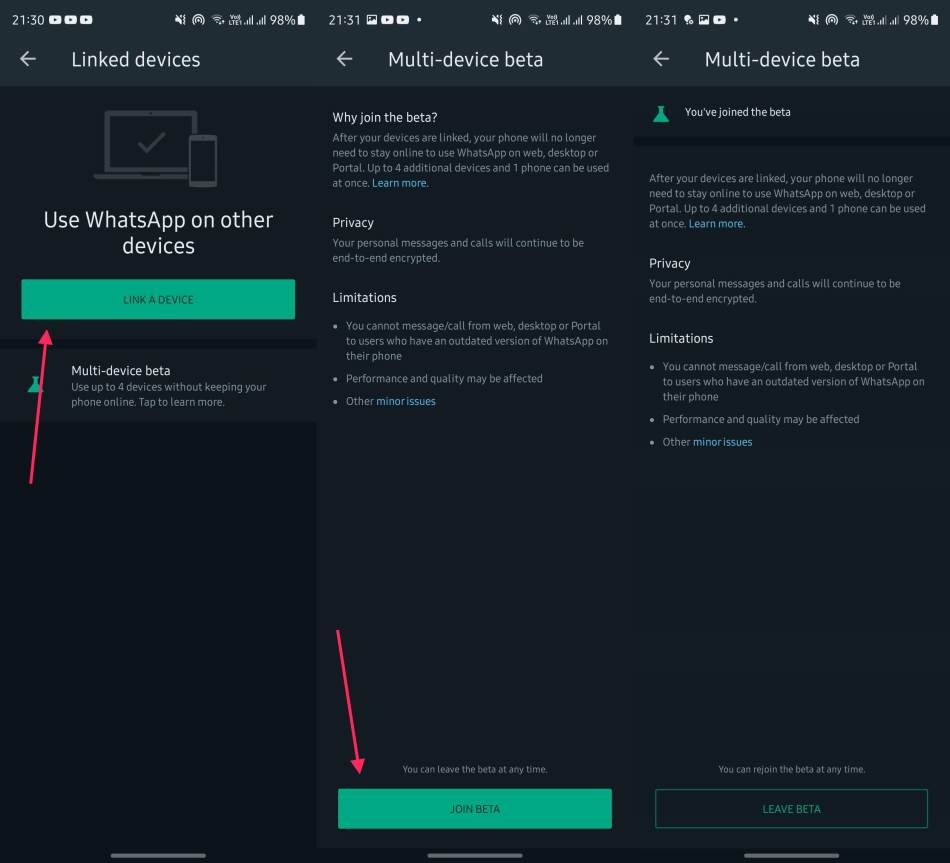This screenshot has width=950, height=863.
Task: Tap 'Performance and quality may be affected' on LEAVE BETA screen
Action: 761,419
